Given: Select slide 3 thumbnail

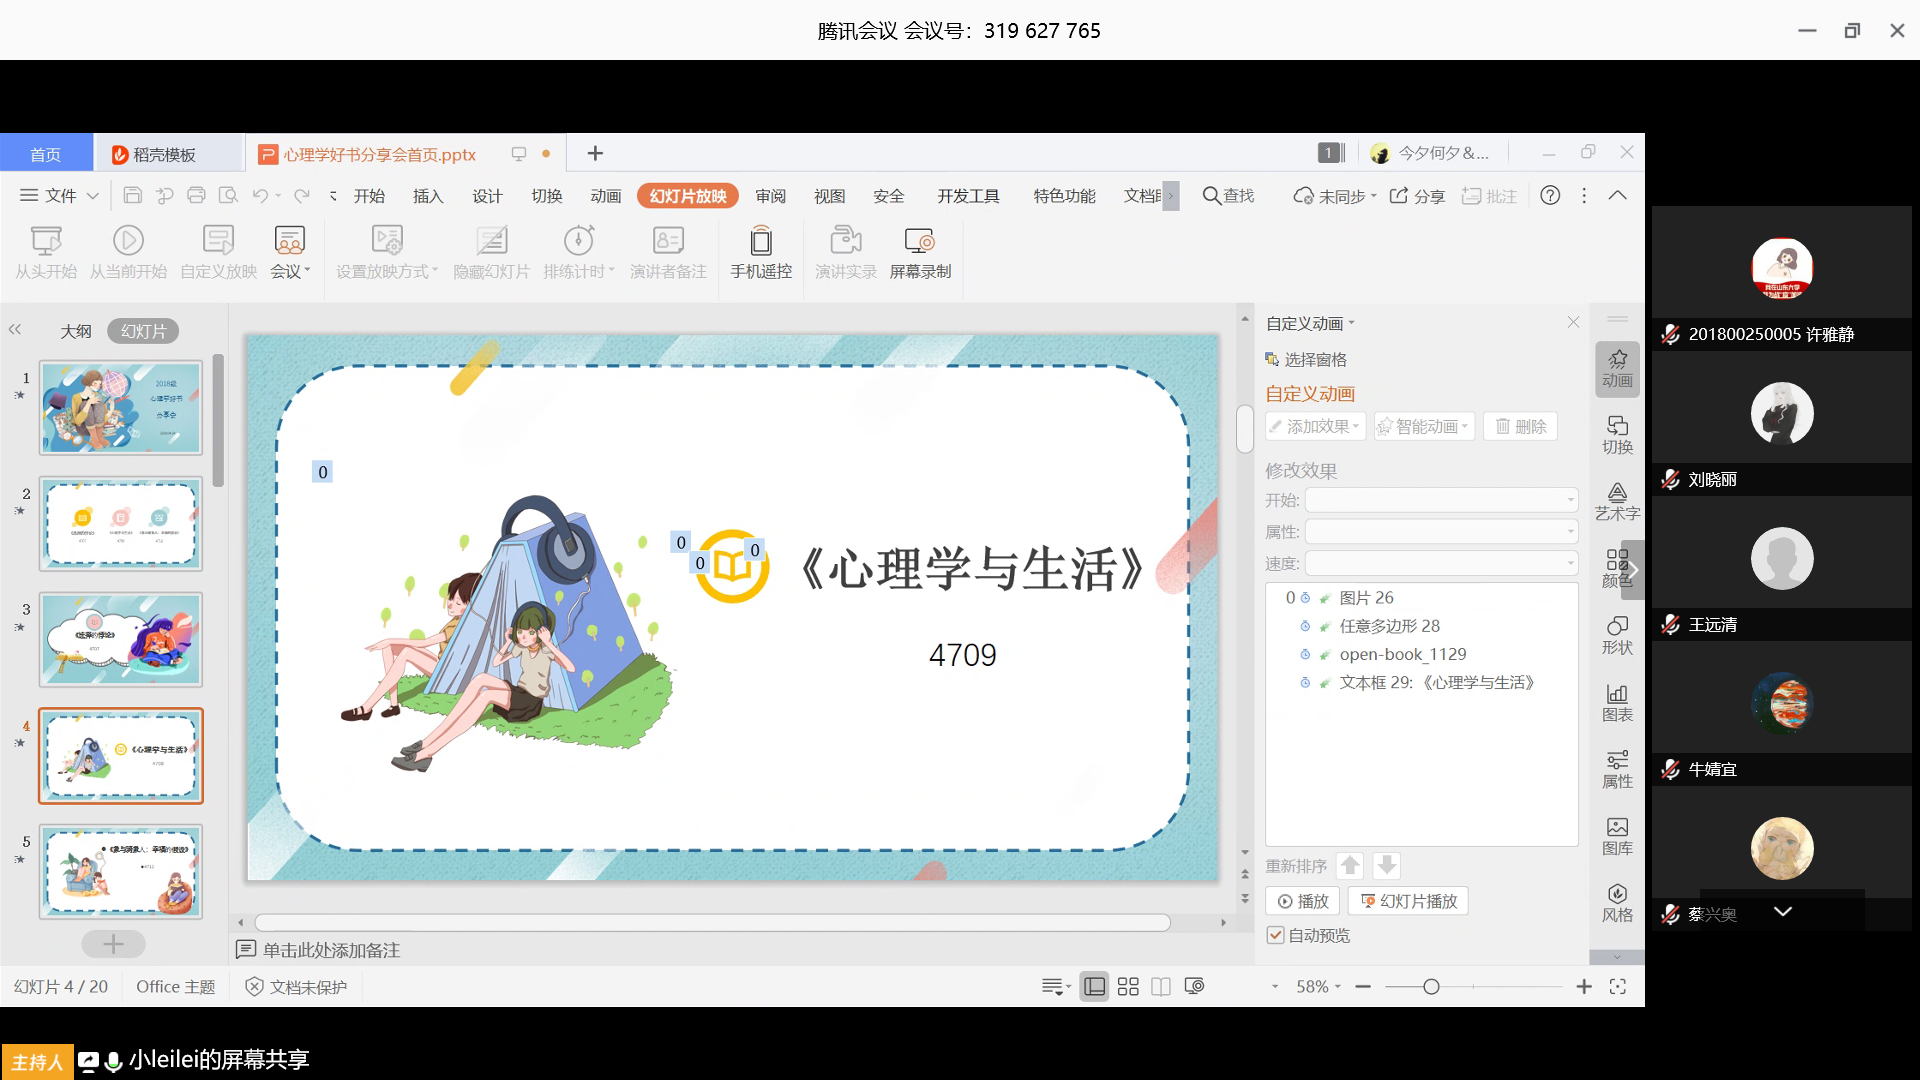Looking at the screenshot, I should click(x=121, y=640).
